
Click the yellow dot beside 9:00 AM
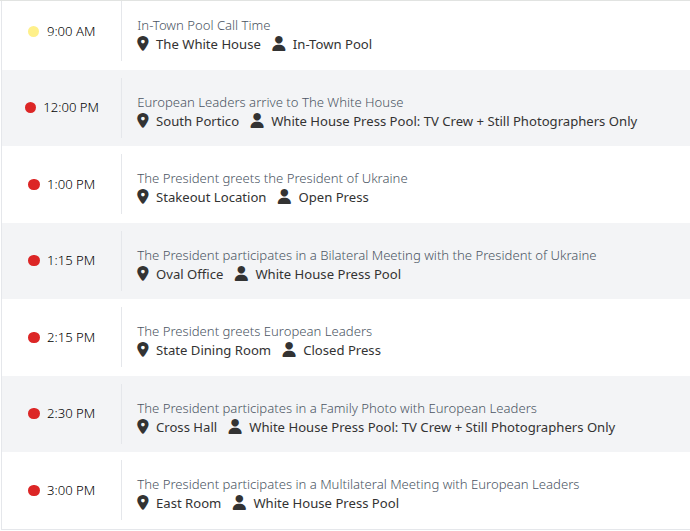[x=33, y=32]
